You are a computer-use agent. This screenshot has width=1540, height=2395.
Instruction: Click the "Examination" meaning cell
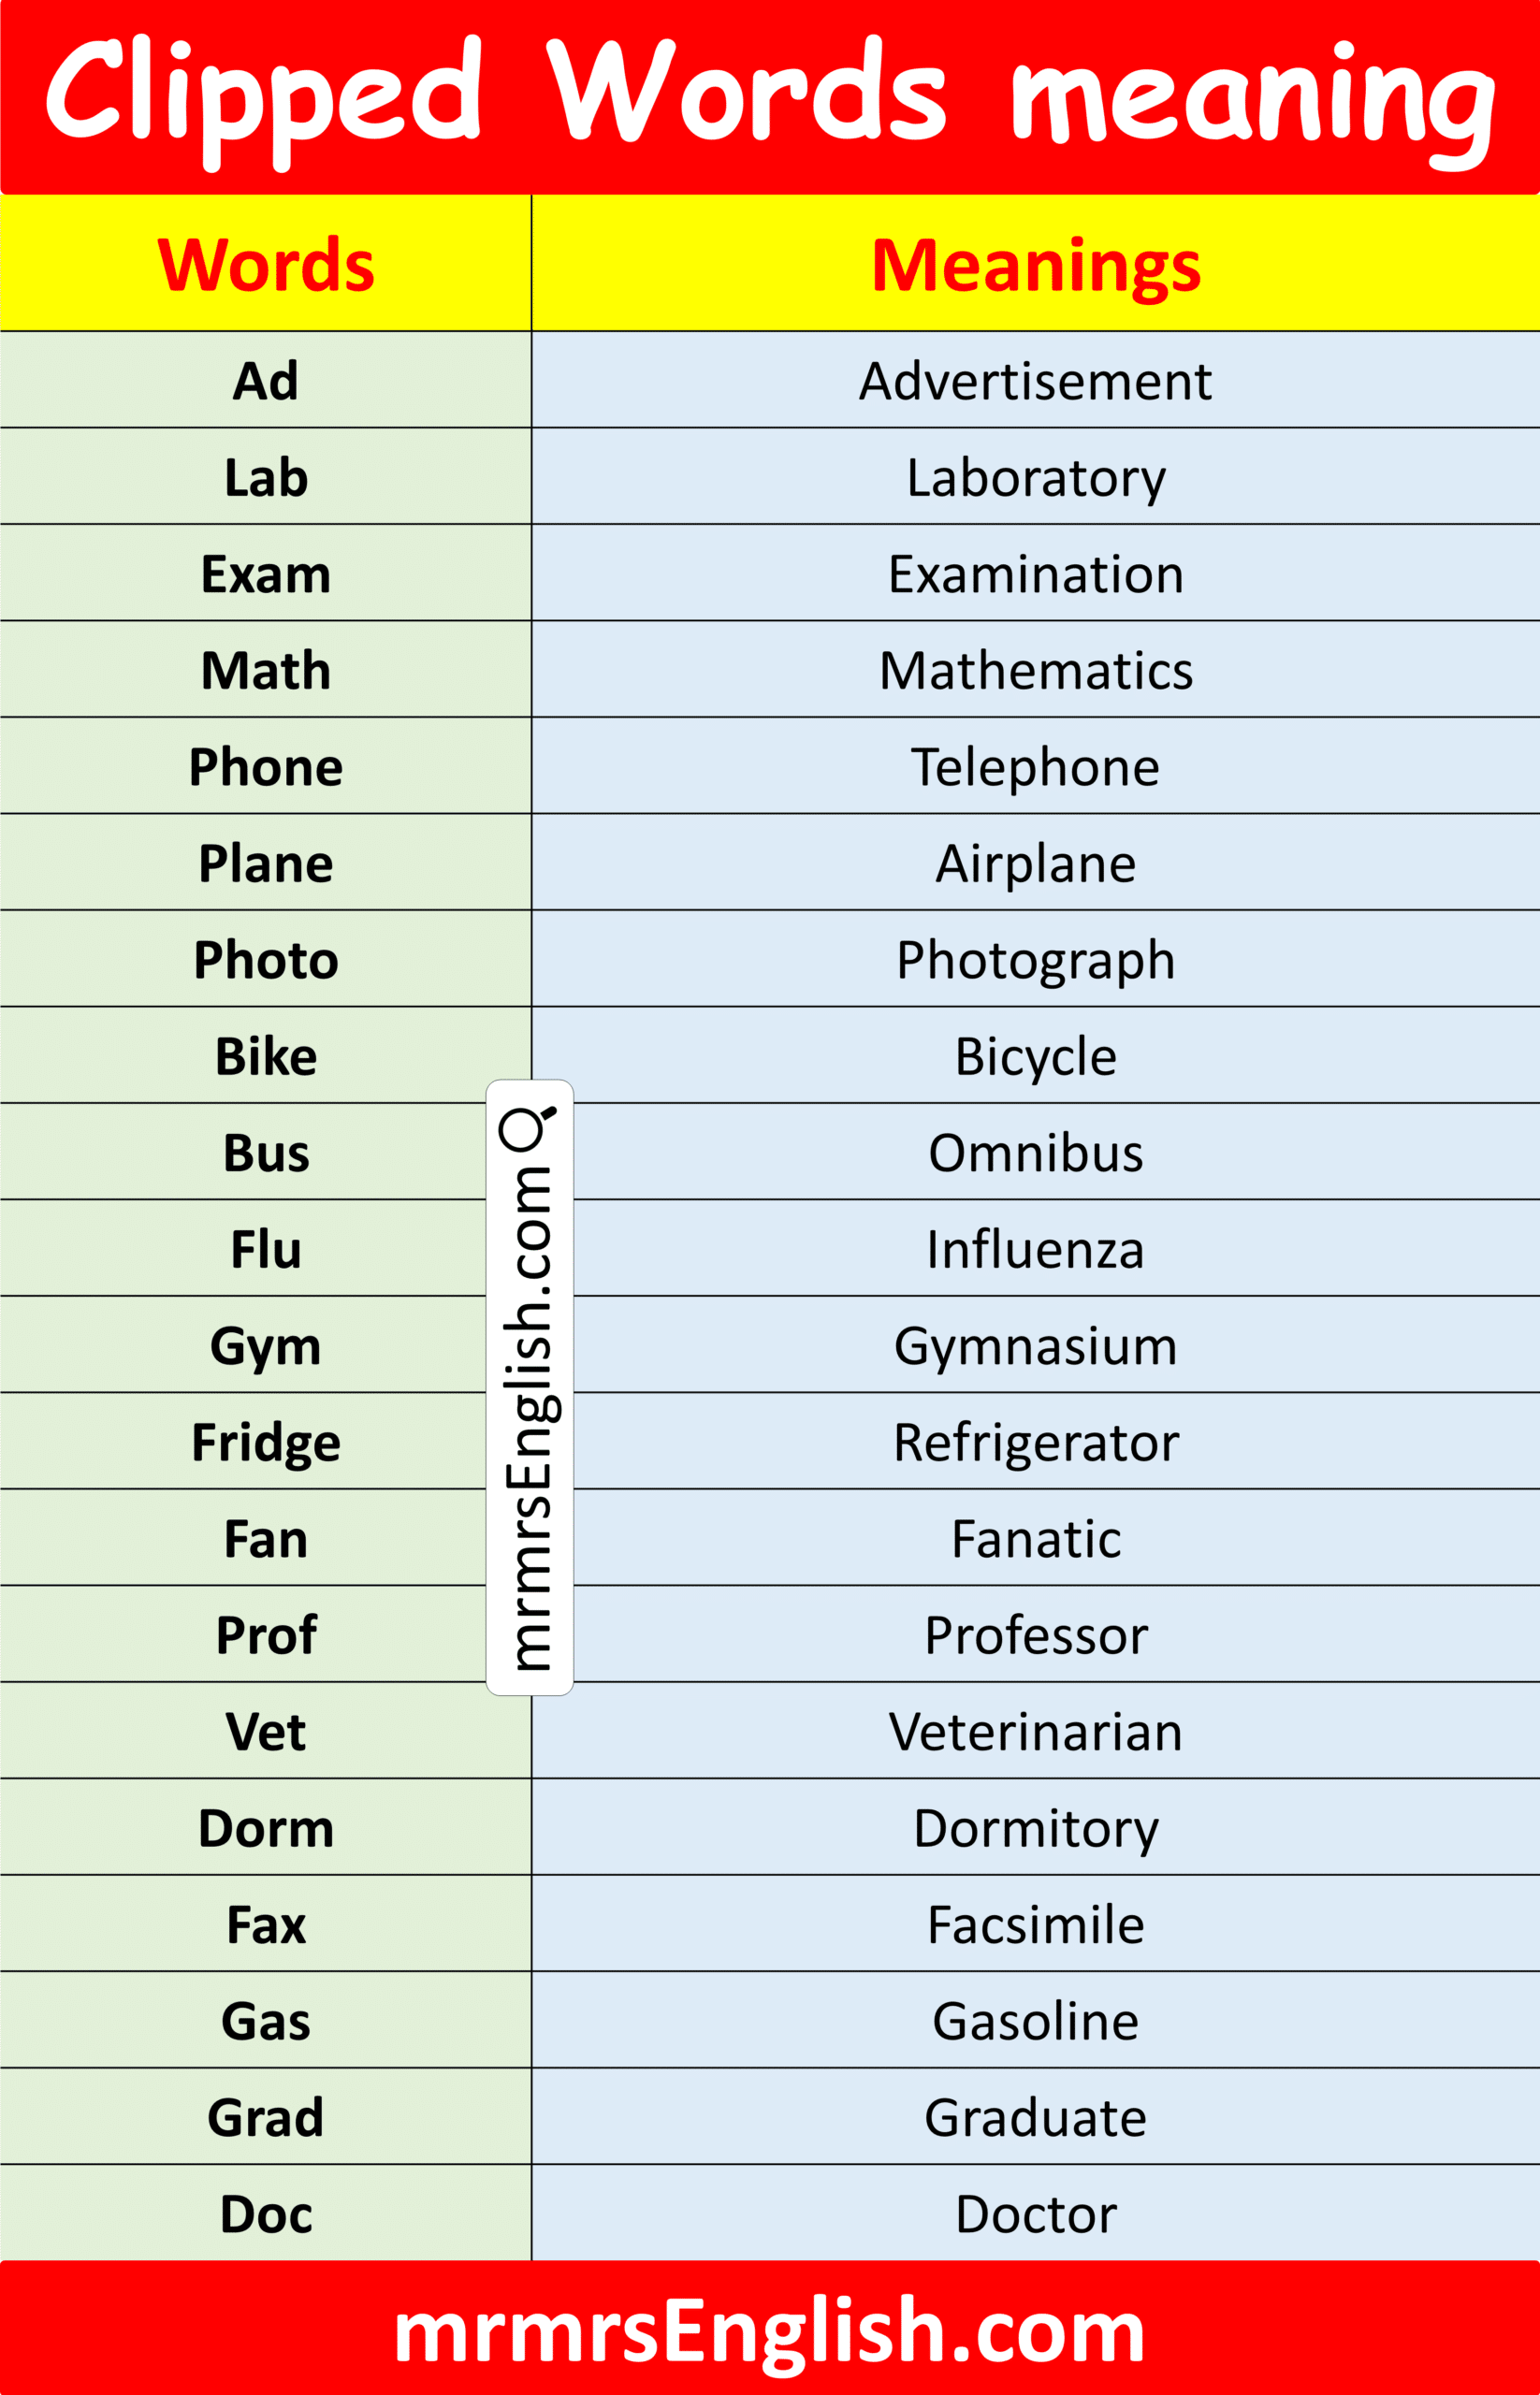1035,574
